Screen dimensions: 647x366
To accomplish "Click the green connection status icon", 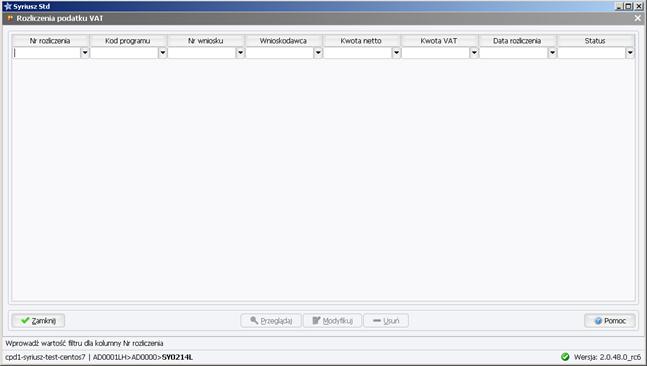I will coord(565,357).
